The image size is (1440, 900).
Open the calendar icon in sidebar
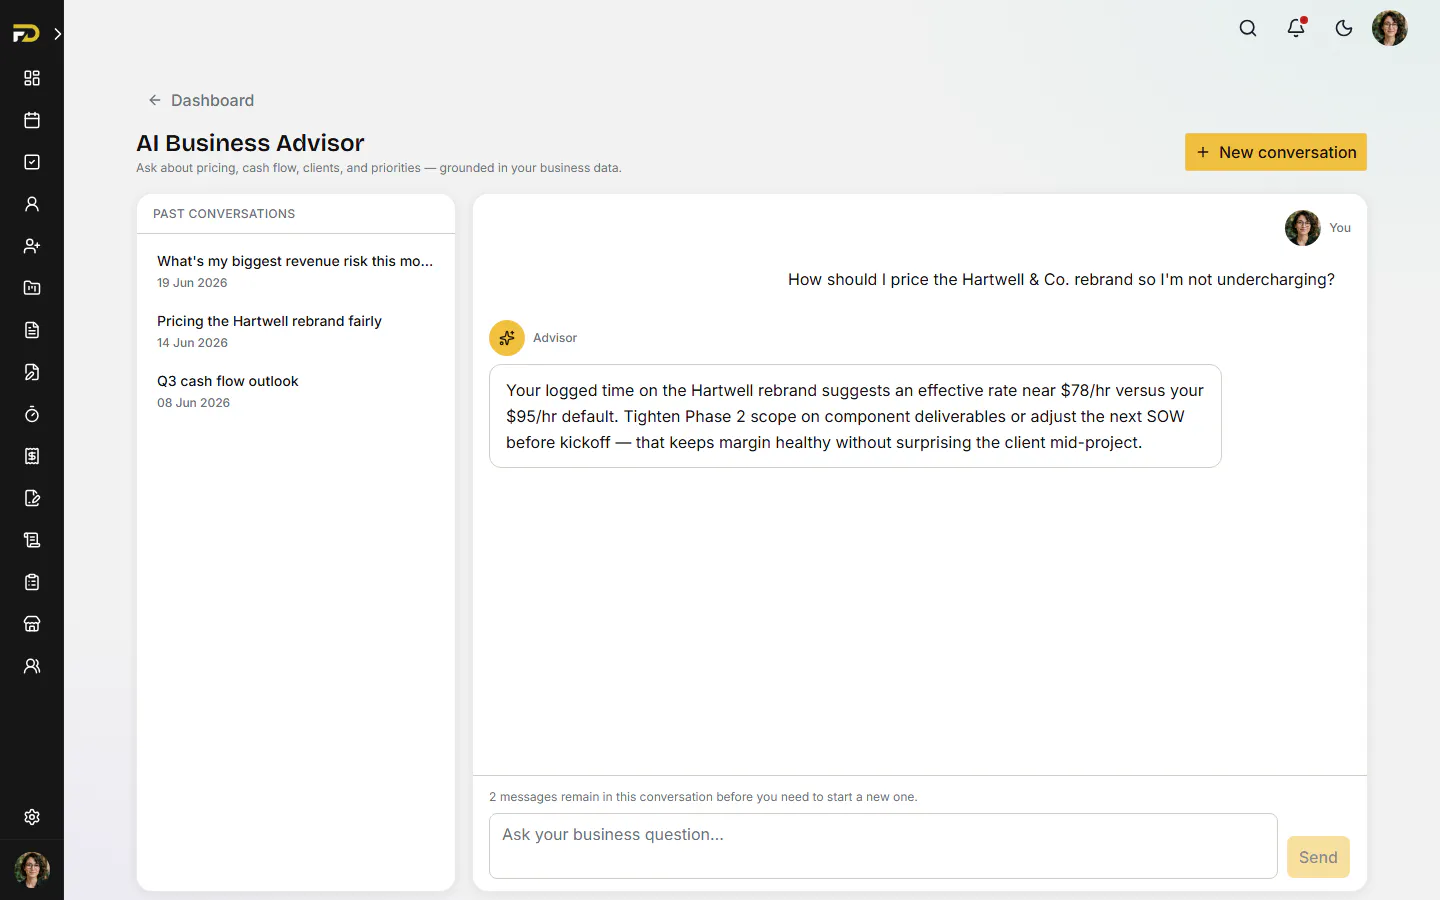(x=32, y=120)
